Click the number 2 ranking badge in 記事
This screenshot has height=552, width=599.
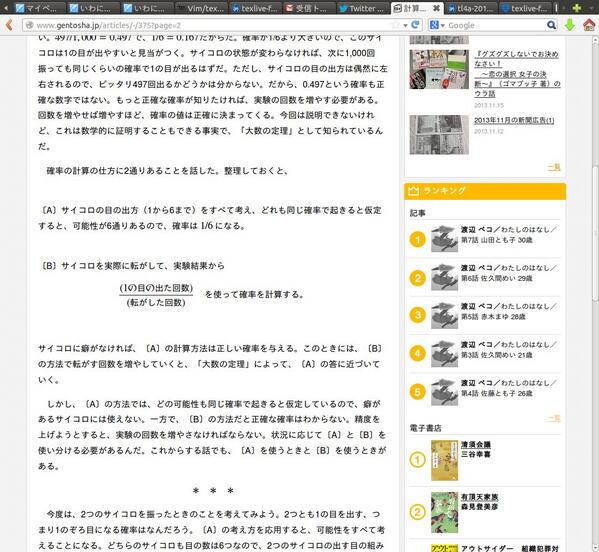pyautogui.click(x=418, y=278)
